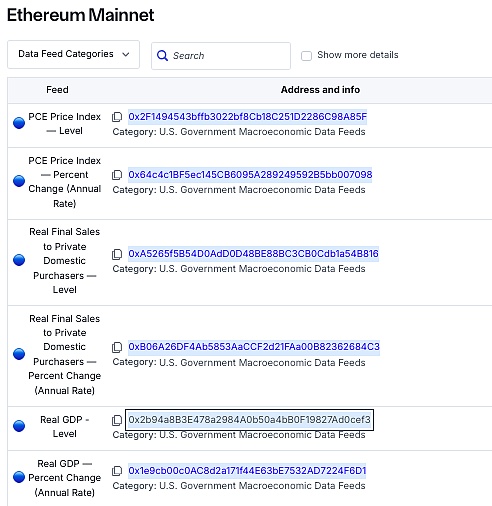Click chevron arrow on Data Feed Categories
Image resolution: width=492 pixels, height=506 pixels.
click(126, 54)
